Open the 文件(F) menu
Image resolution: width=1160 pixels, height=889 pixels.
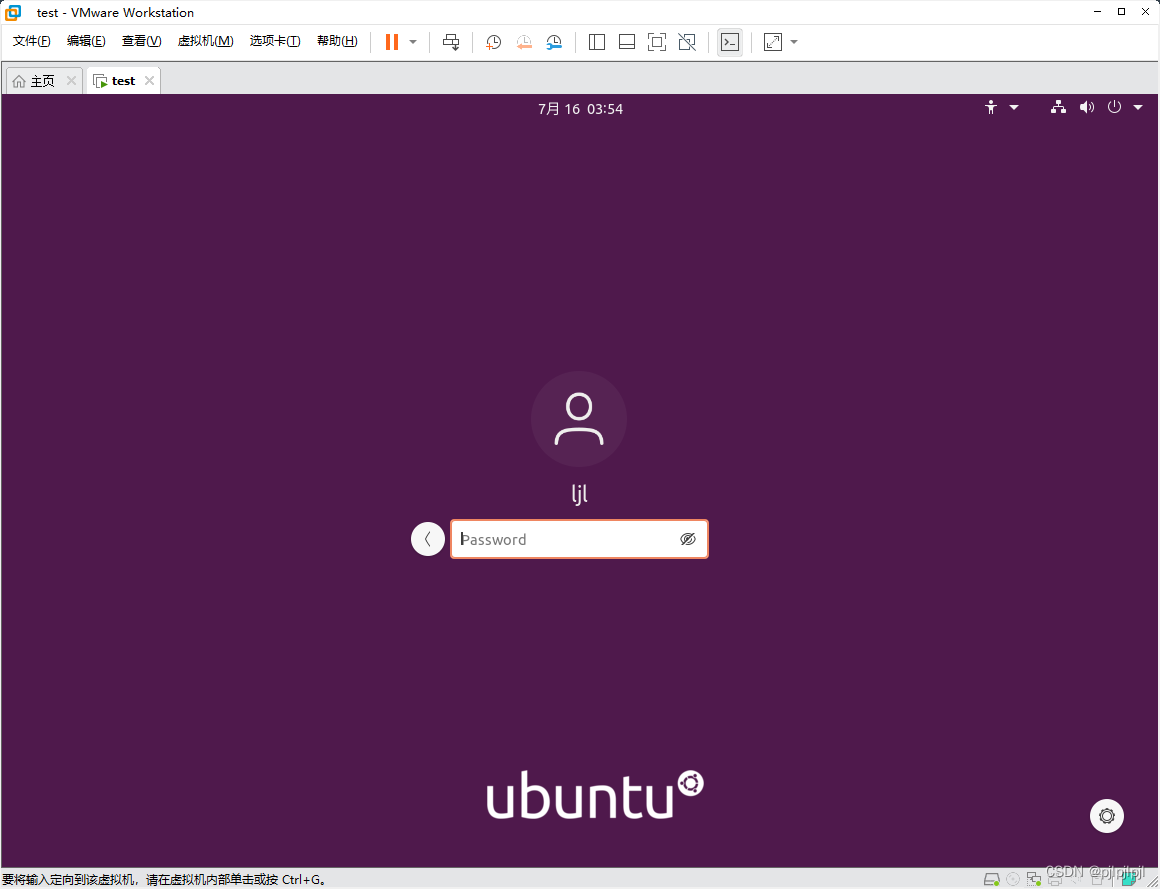click(x=32, y=41)
